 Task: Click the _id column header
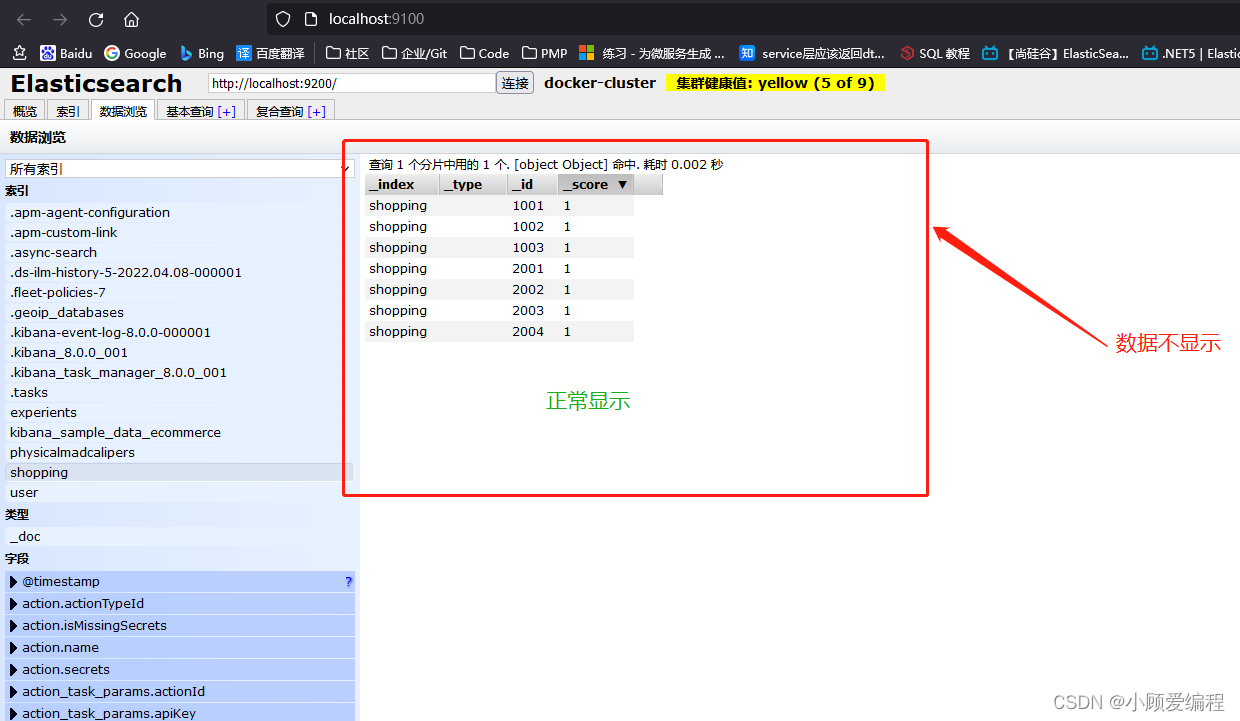(x=532, y=184)
